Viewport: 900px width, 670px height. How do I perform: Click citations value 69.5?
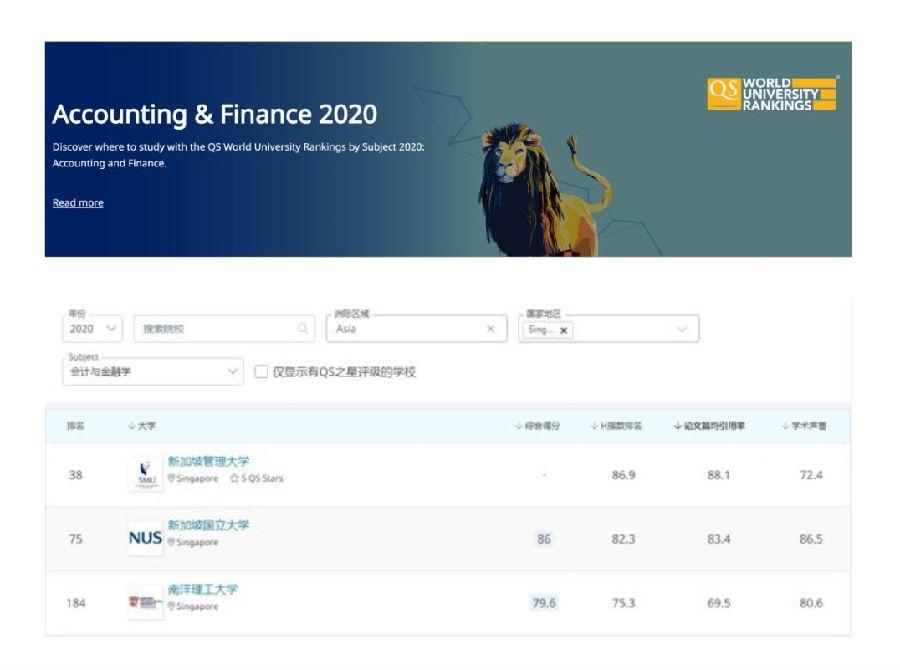coord(719,603)
